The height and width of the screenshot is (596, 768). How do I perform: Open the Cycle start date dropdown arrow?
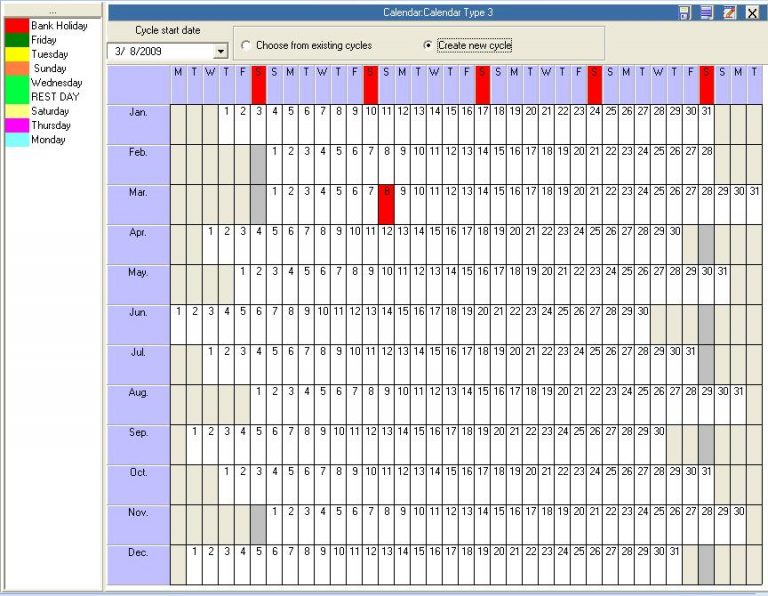tap(221, 51)
